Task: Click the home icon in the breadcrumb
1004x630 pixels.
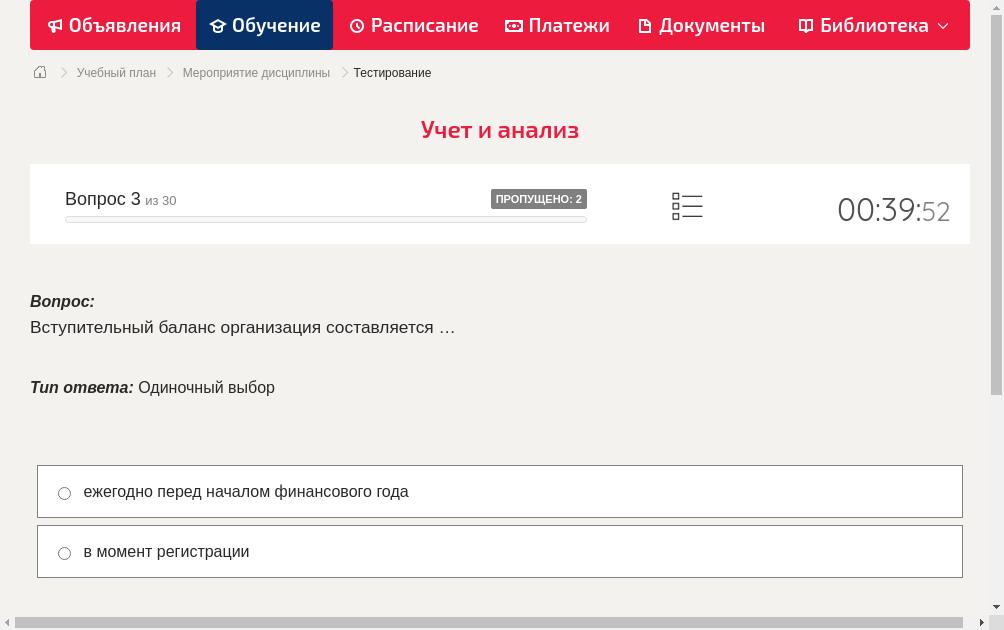Action: (39, 72)
